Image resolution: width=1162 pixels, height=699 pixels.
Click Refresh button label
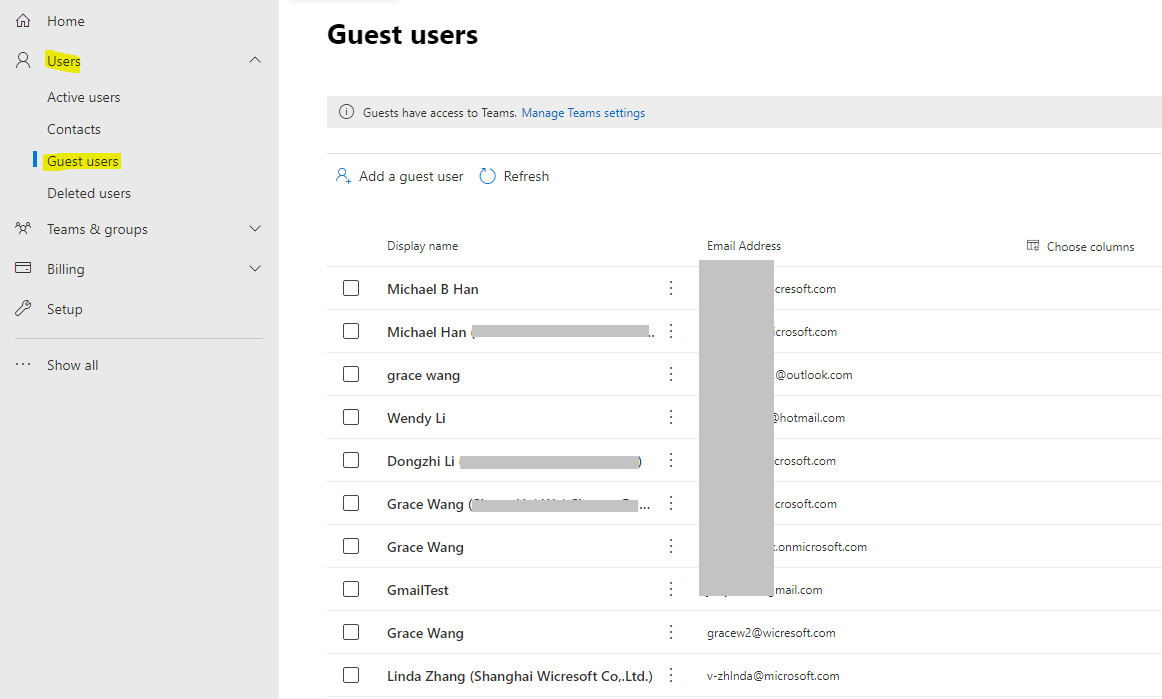click(x=526, y=176)
